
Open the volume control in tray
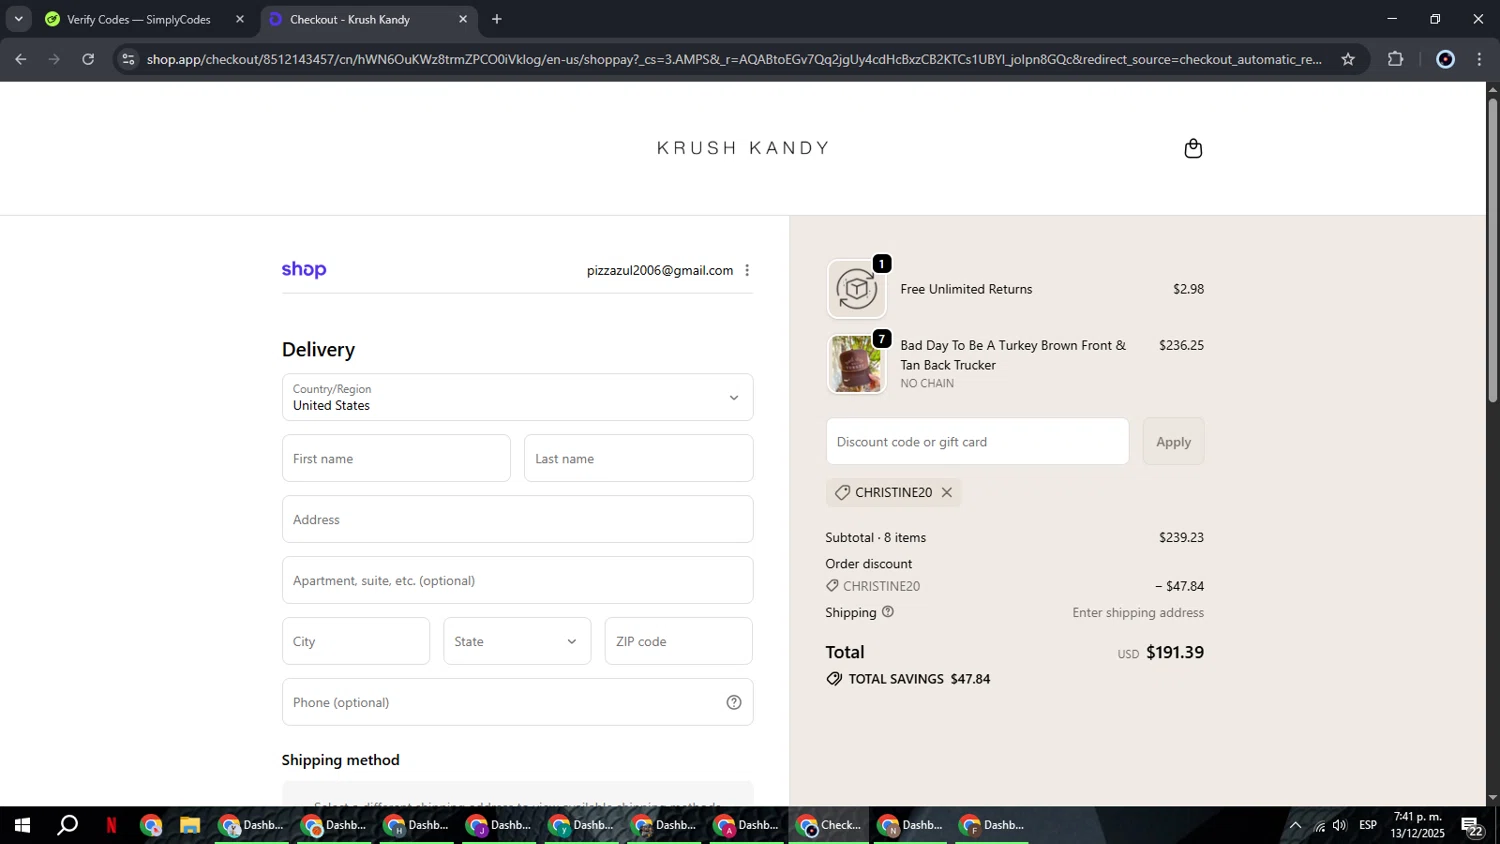point(1340,825)
